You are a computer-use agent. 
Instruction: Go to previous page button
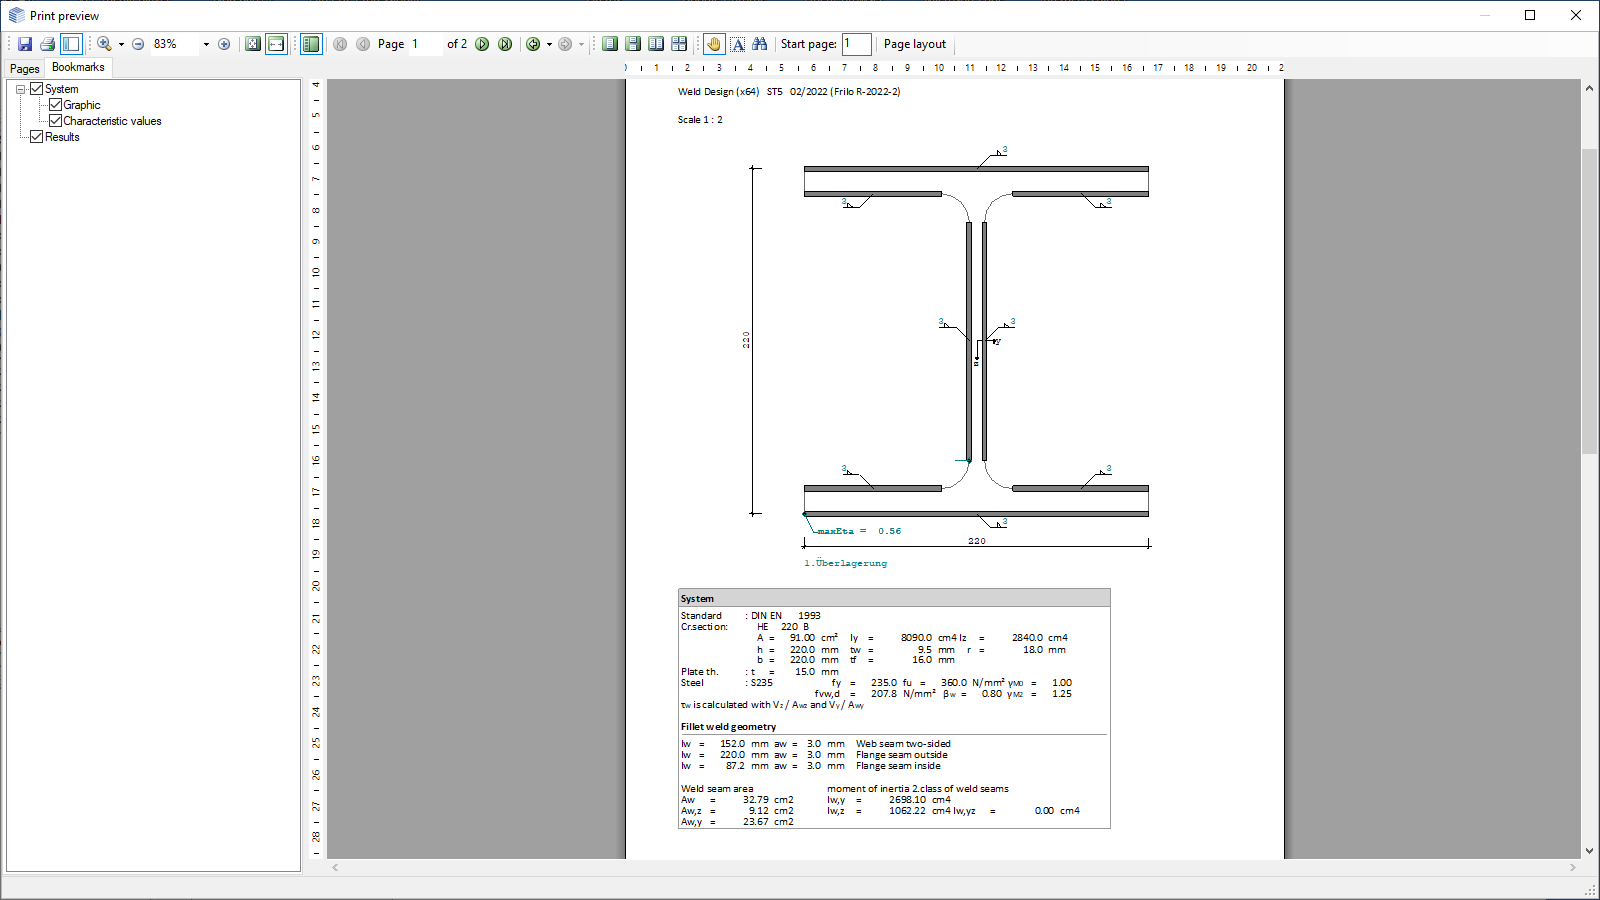point(363,44)
